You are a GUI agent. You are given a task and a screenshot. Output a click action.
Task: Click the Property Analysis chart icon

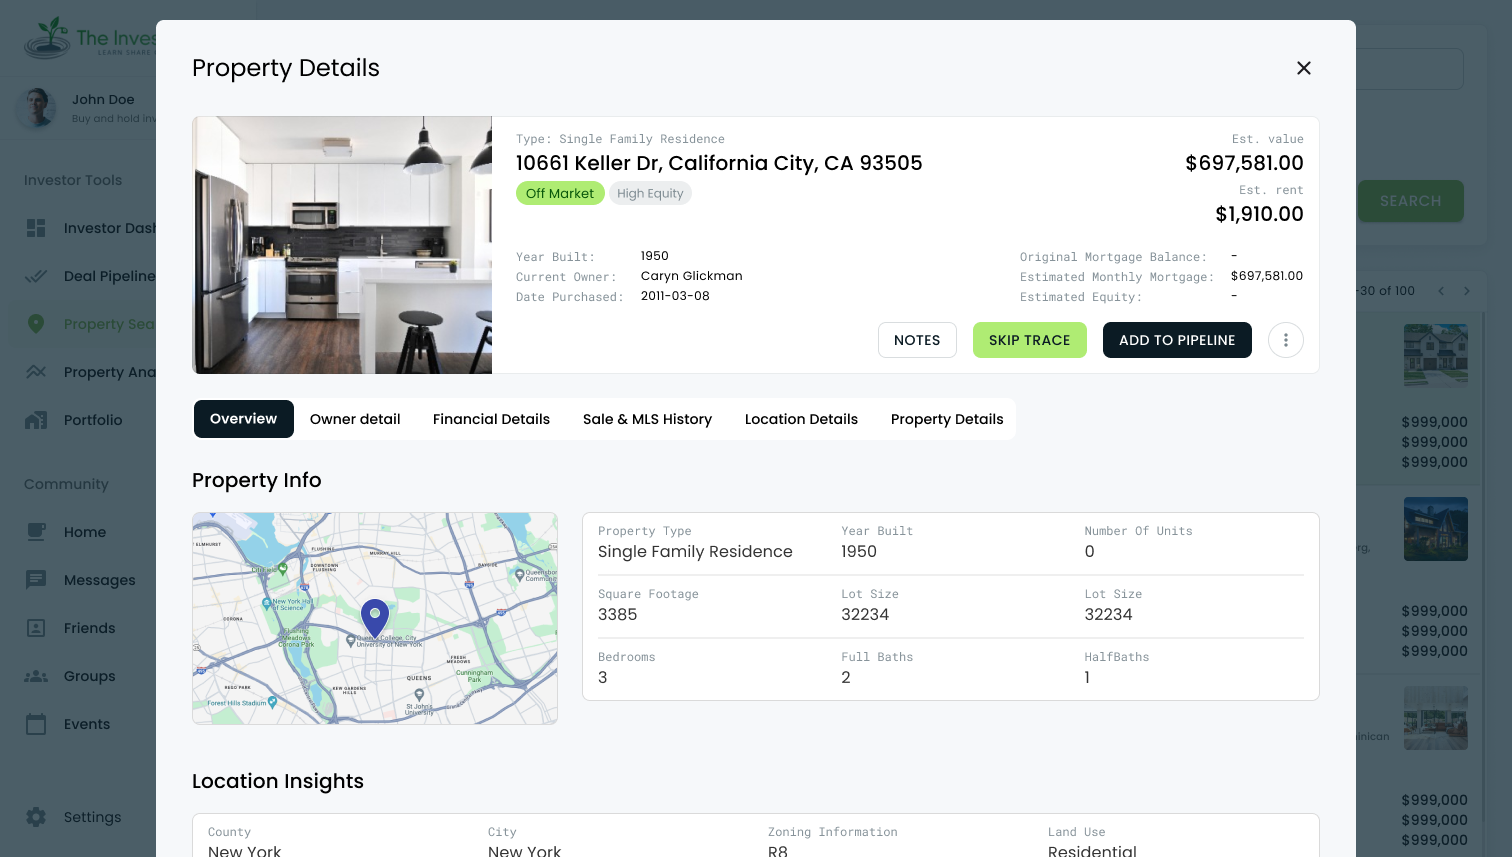tap(36, 372)
